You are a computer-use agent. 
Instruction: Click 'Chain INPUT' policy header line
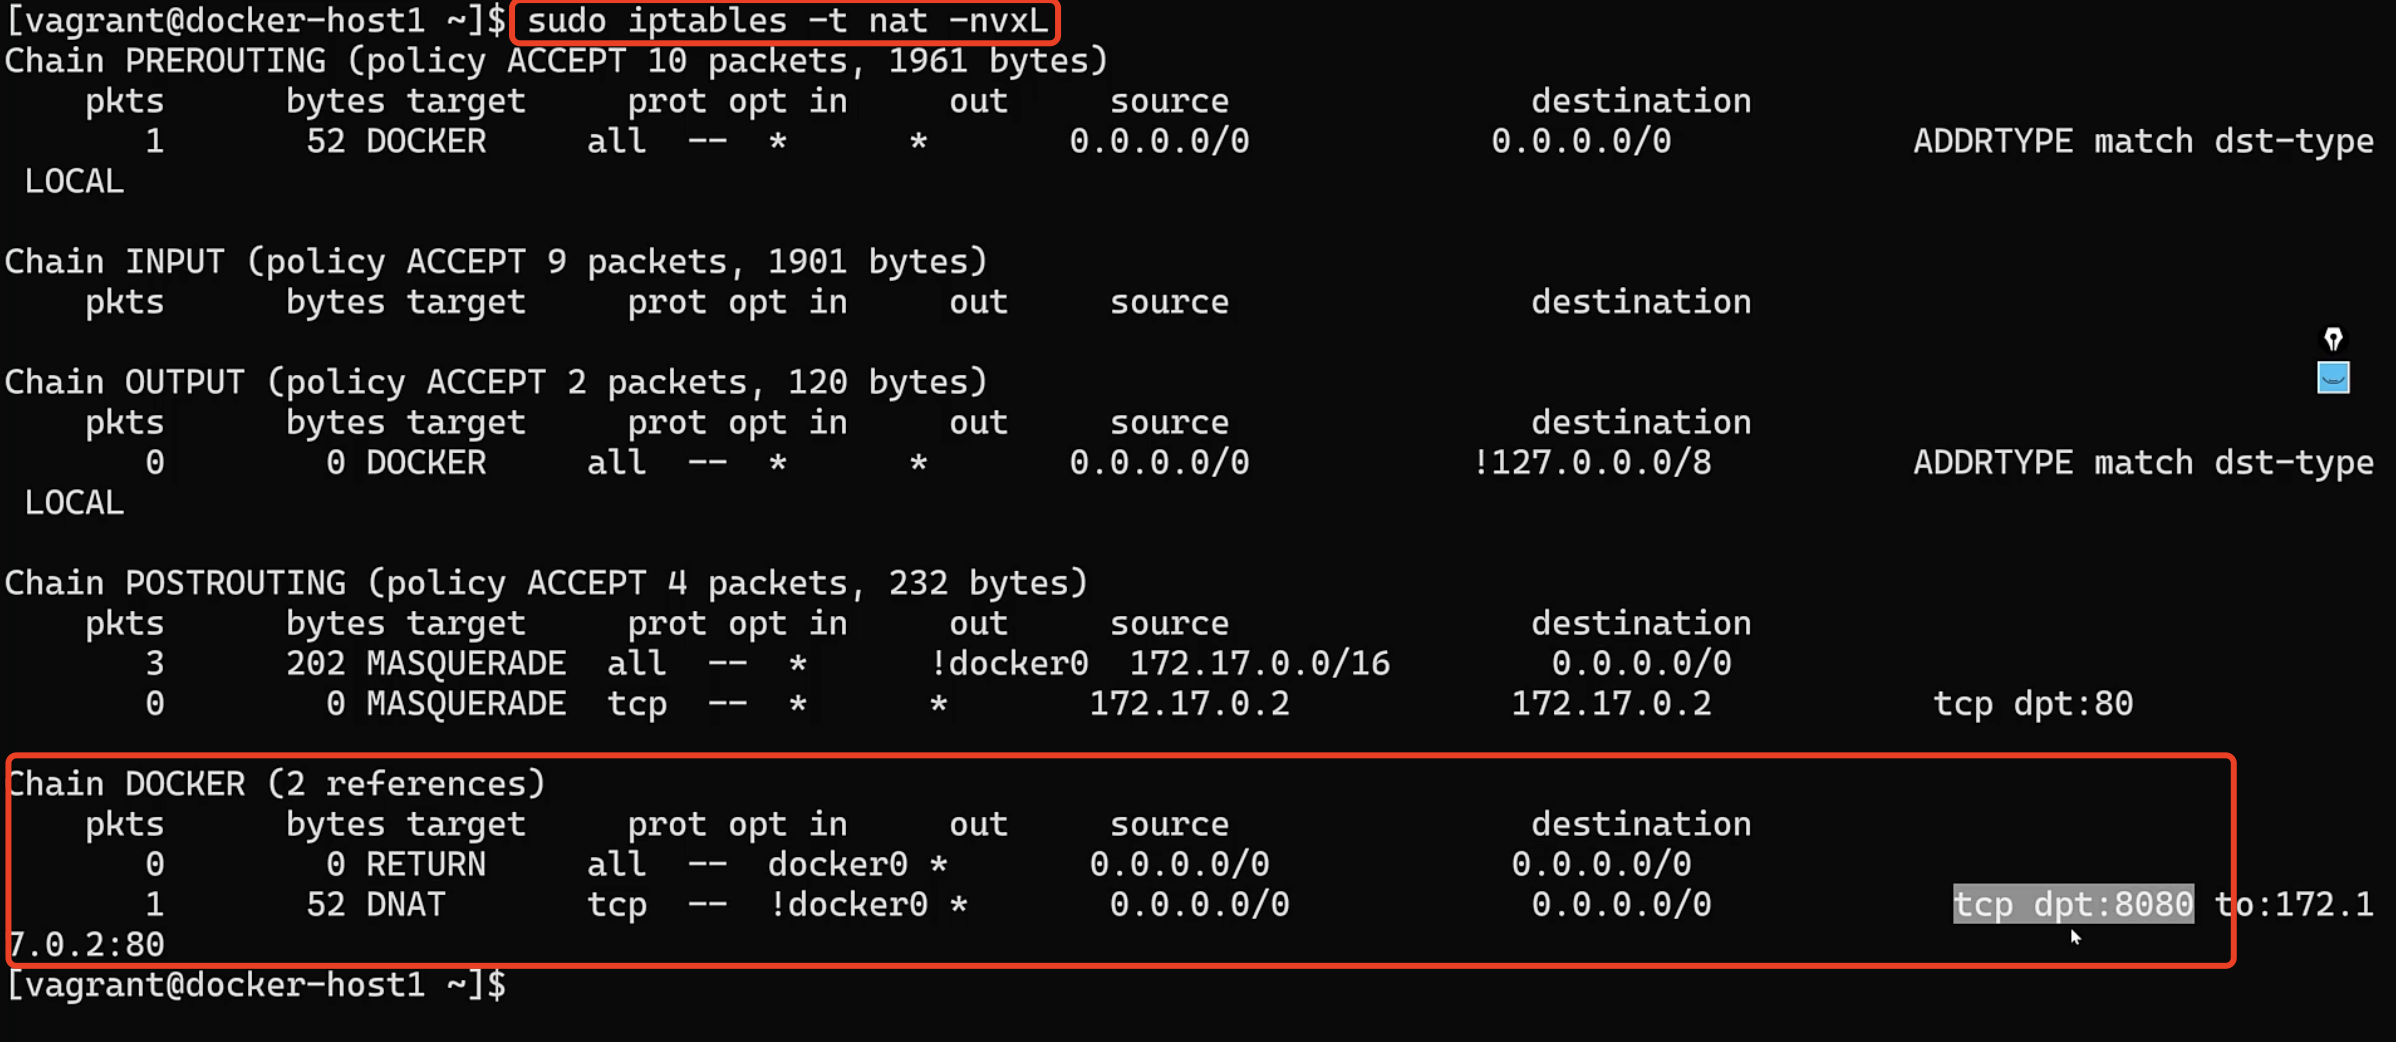point(496,262)
